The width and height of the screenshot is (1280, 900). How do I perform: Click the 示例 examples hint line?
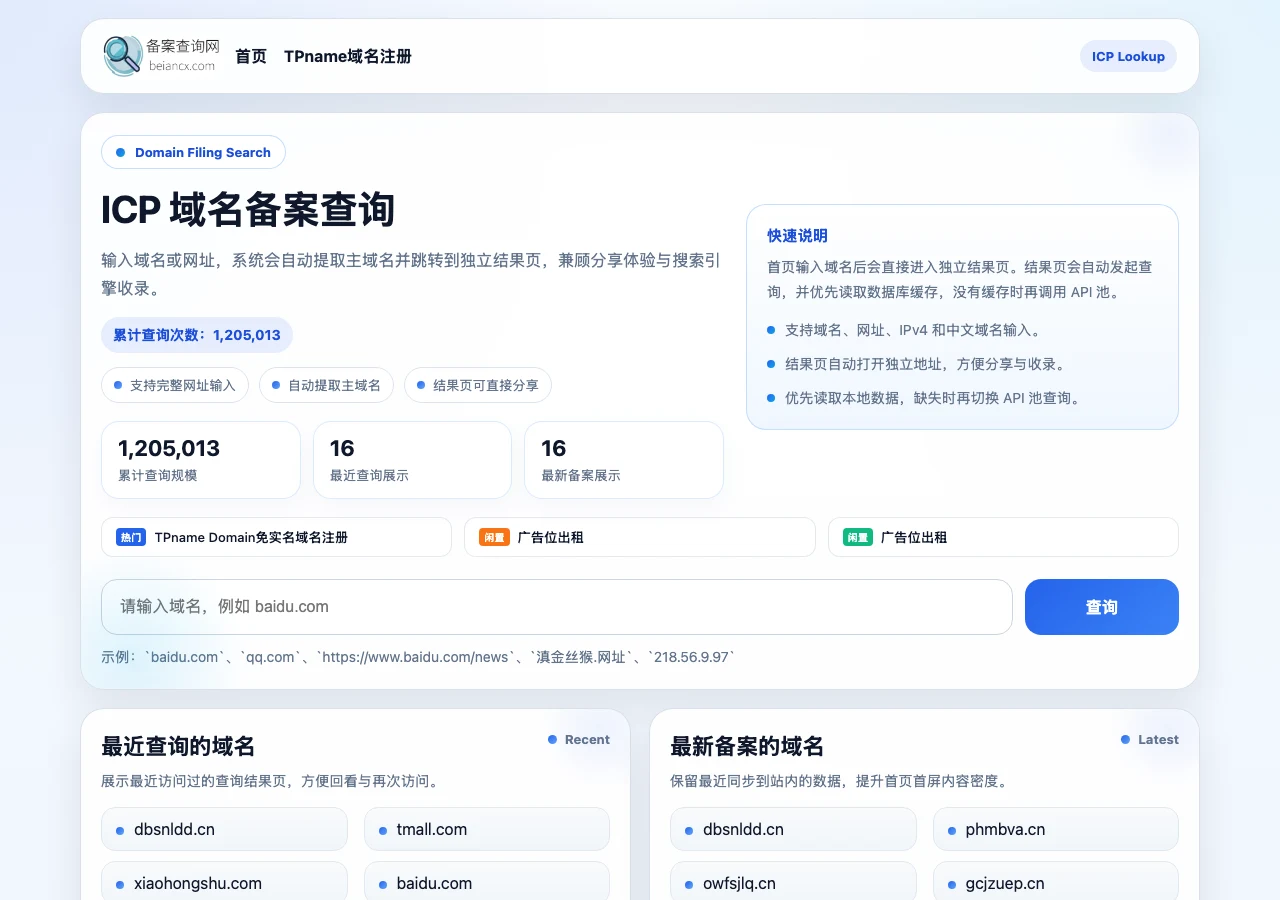[418, 657]
